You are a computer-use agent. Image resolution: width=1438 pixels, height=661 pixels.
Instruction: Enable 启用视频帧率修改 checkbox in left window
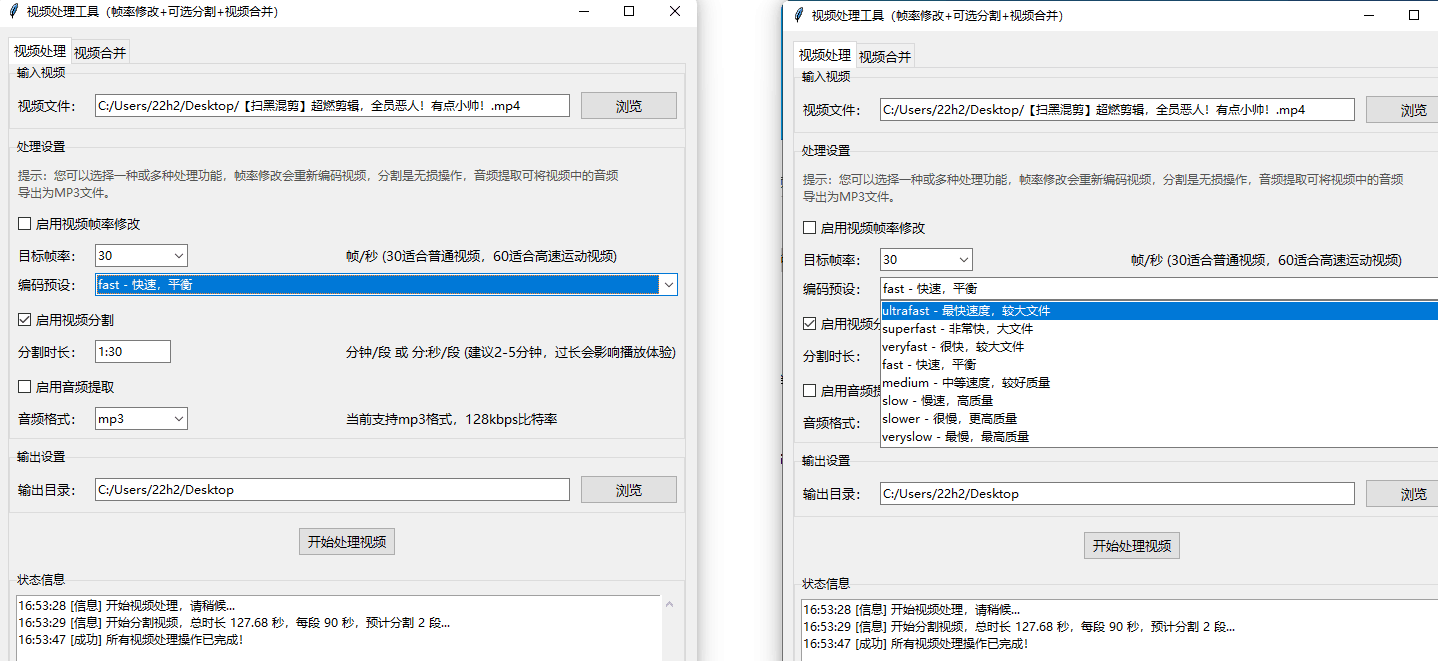[x=25, y=224]
